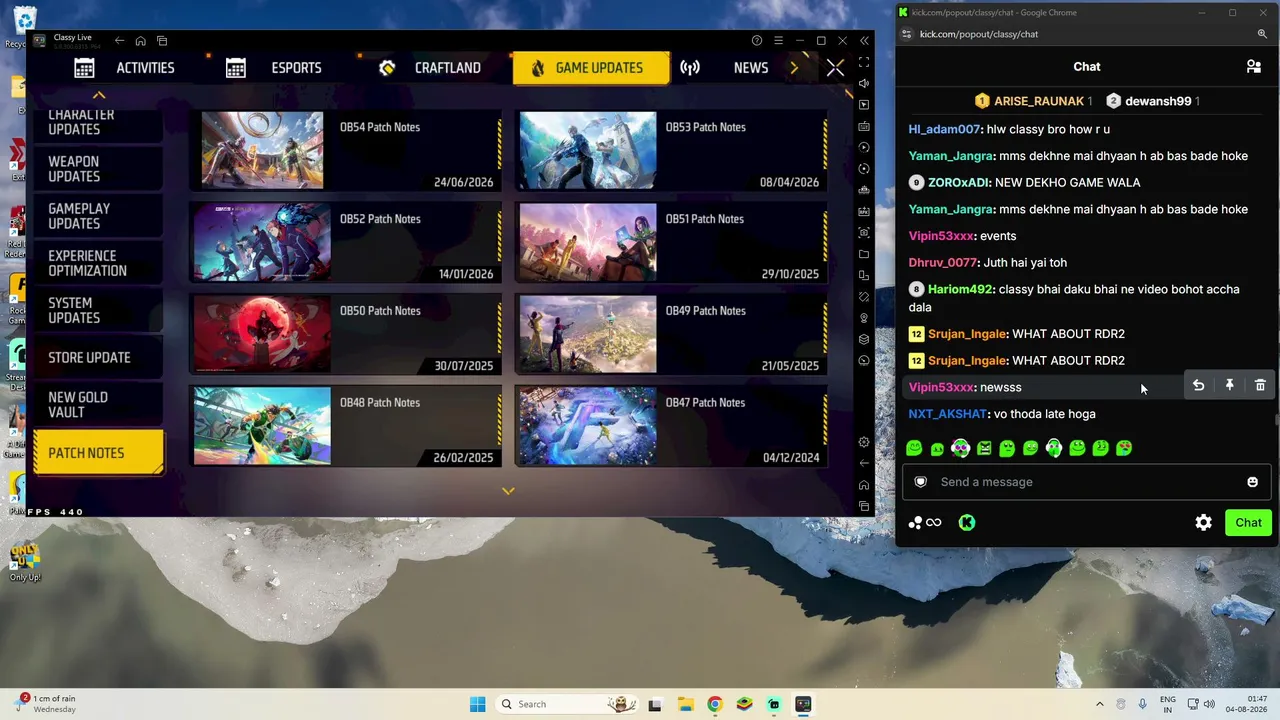The image size is (1280, 720).
Task: Open chat settings gear
Action: tap(1204, 522)
